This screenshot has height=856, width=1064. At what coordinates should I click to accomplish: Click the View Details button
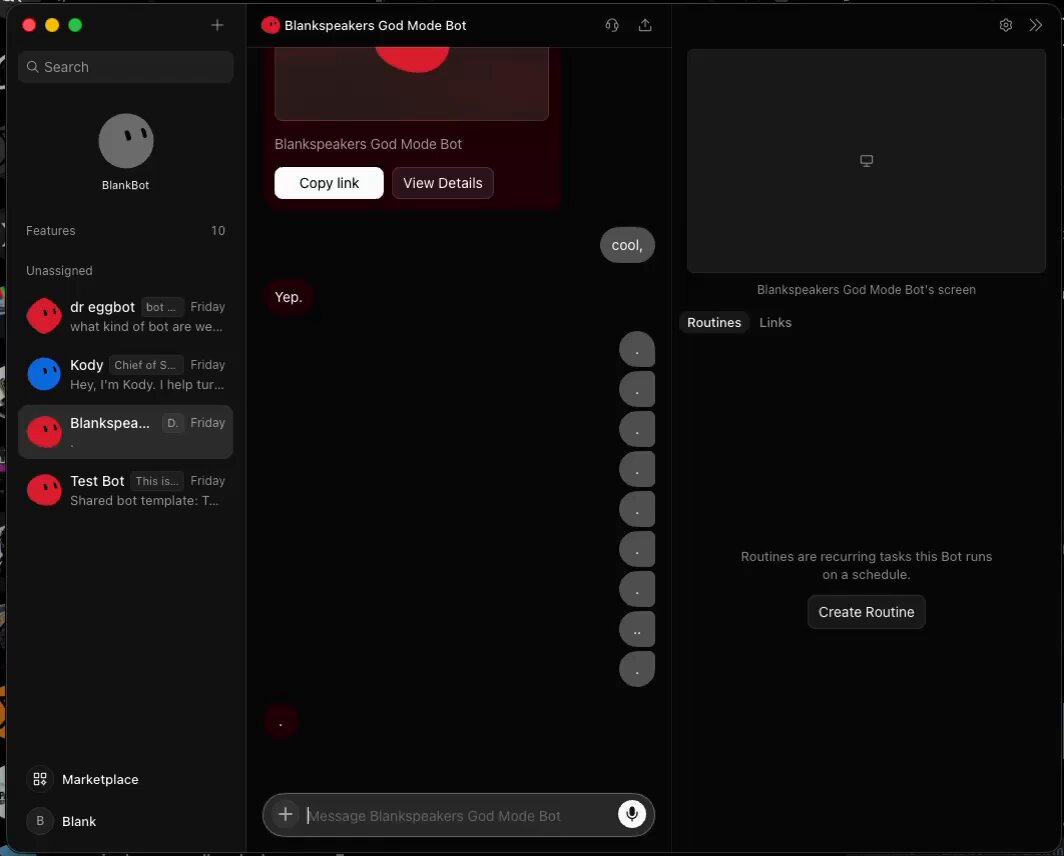[x=443, y=183]
